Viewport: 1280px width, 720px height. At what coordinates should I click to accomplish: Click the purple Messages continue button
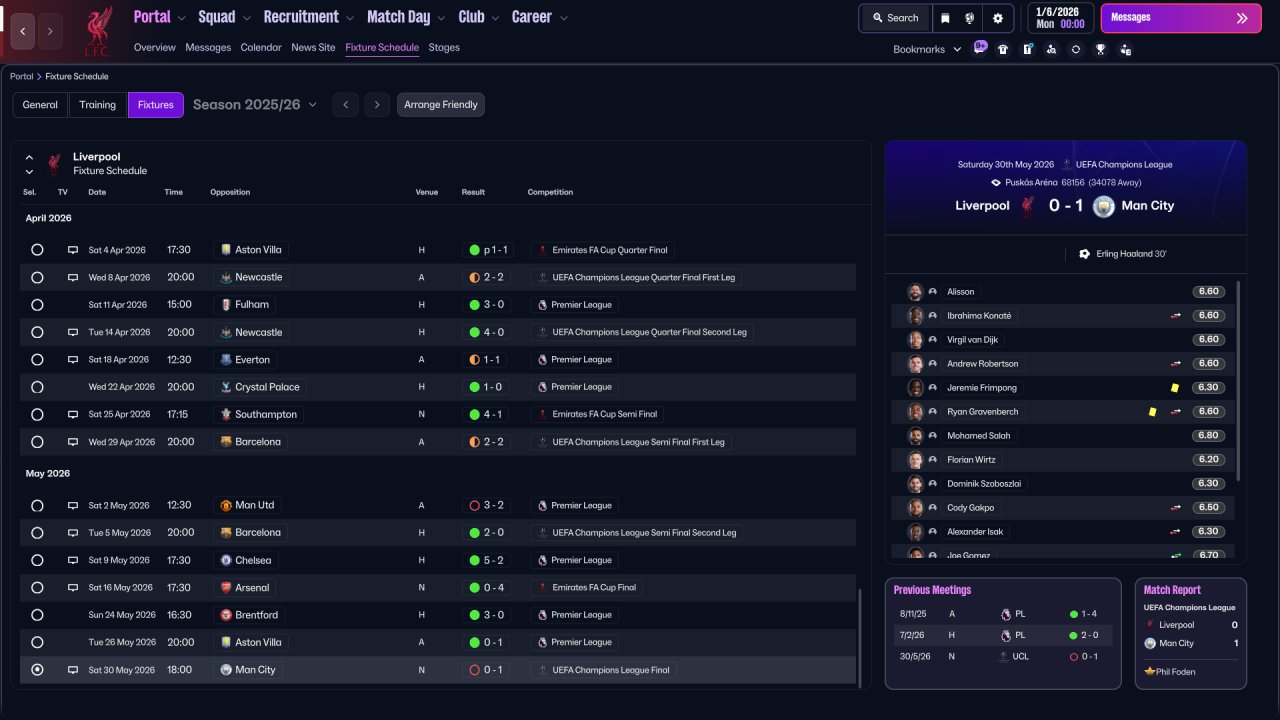click(x=1181, y=18)
